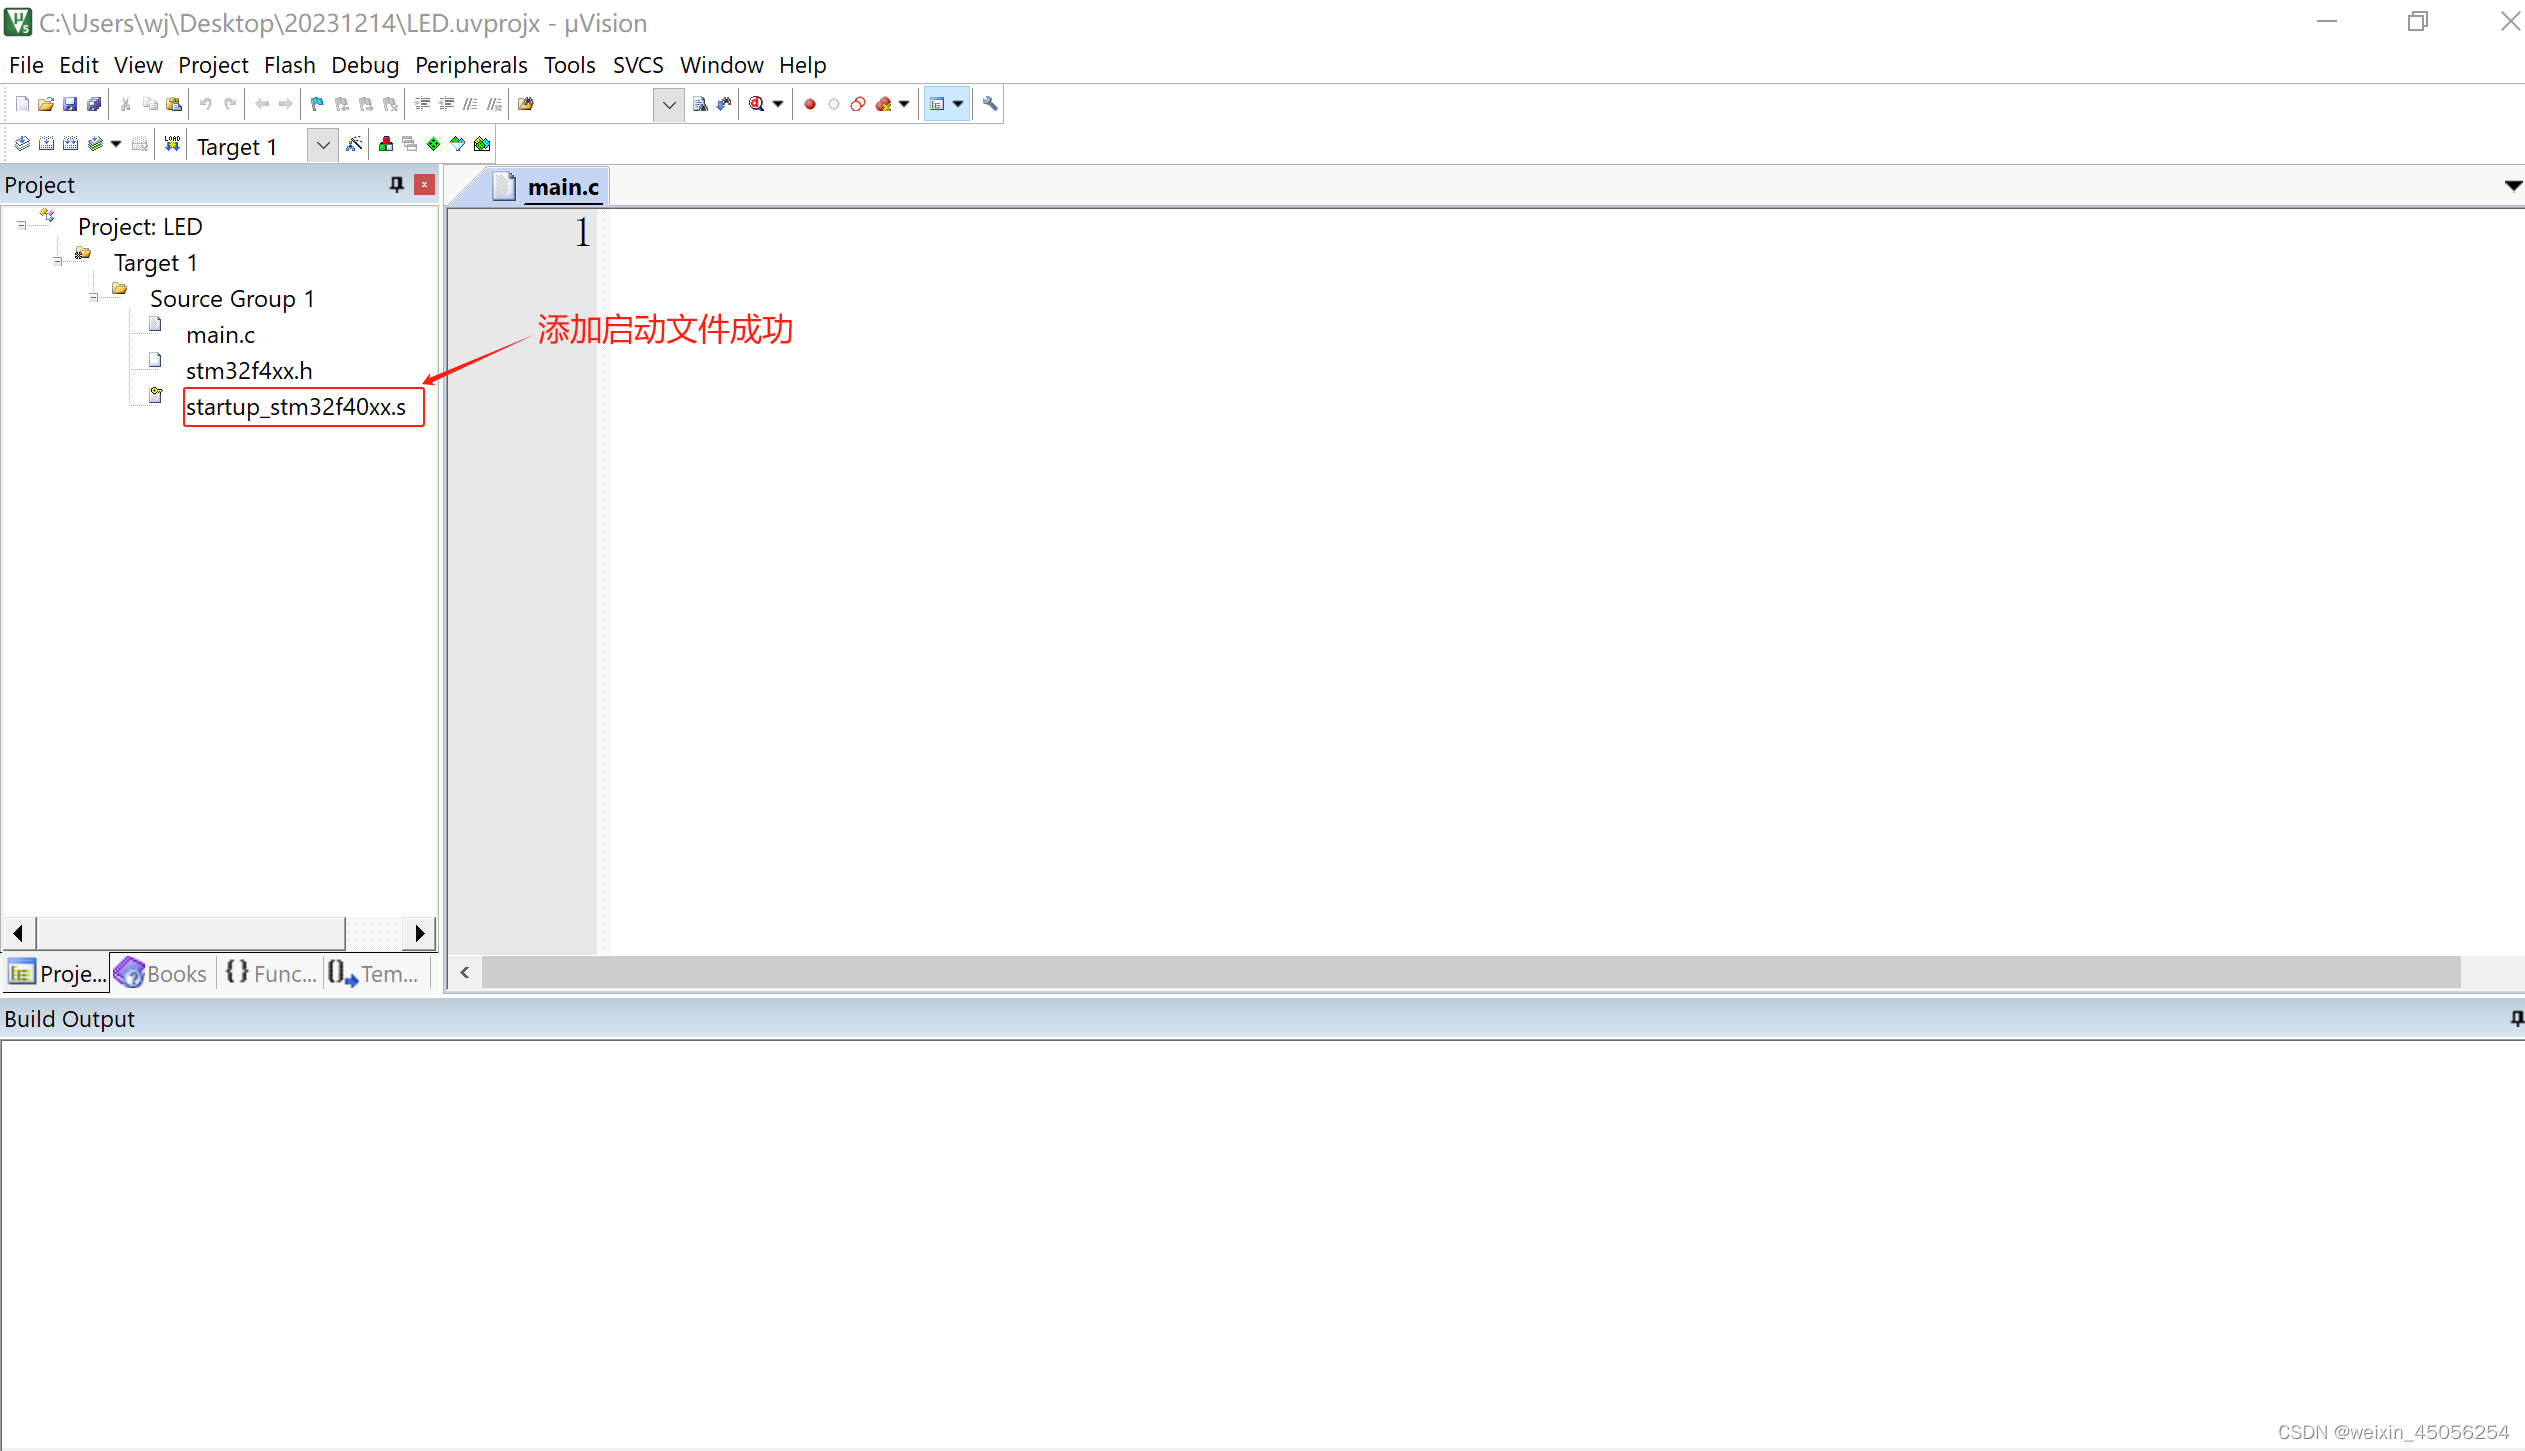
Task: Open the Flash menu
Action: tap(289, 65)
